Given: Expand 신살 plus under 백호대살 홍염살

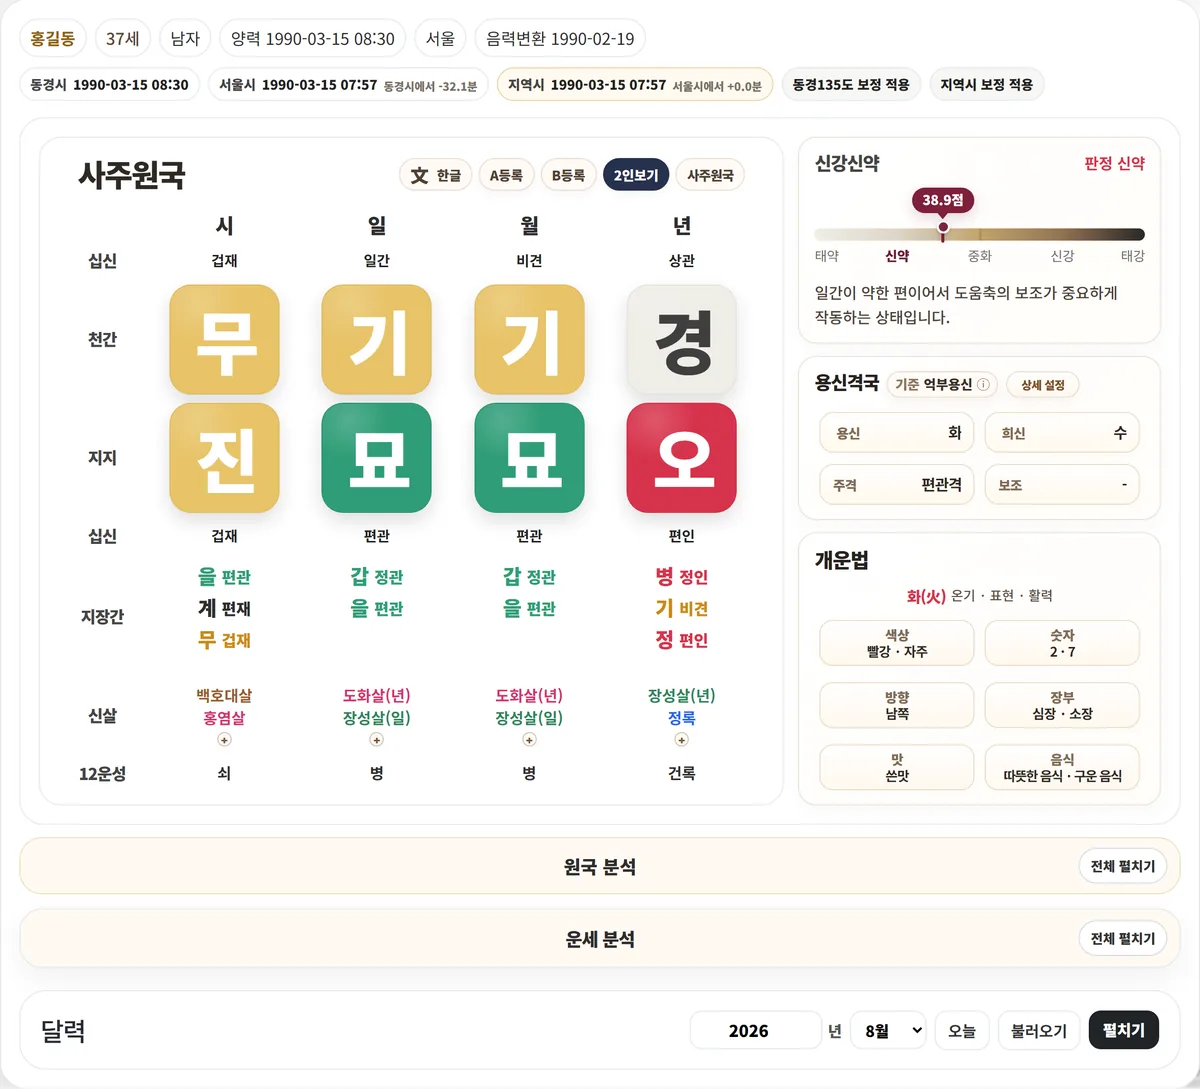Looking at the screenshot, I should (224, 740).
